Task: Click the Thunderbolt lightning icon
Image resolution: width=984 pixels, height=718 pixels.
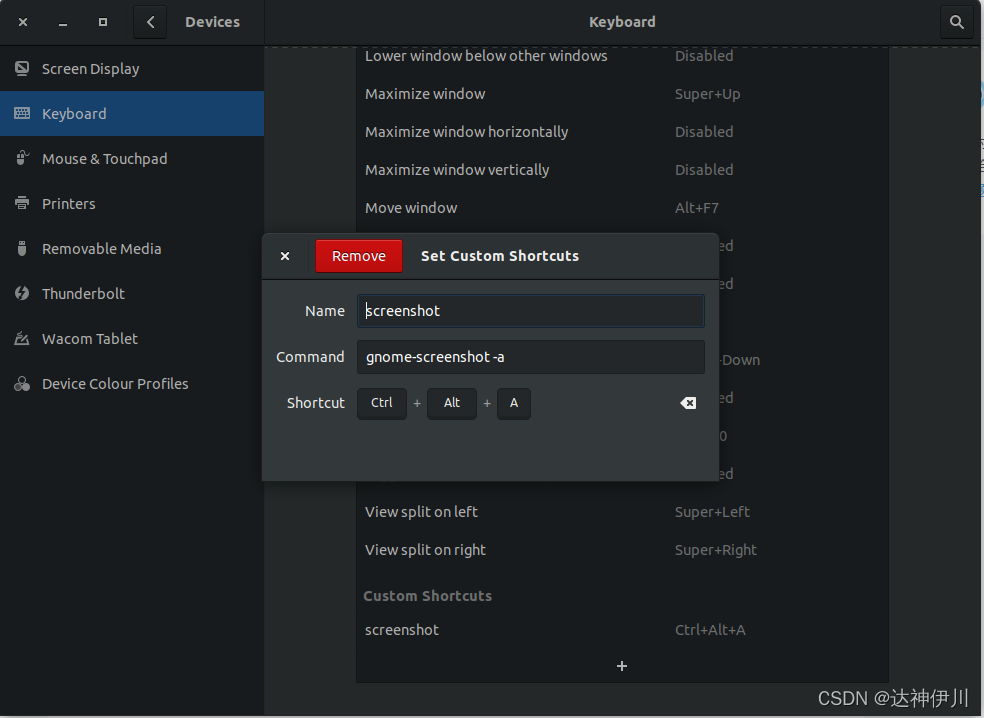Action: 22,293
